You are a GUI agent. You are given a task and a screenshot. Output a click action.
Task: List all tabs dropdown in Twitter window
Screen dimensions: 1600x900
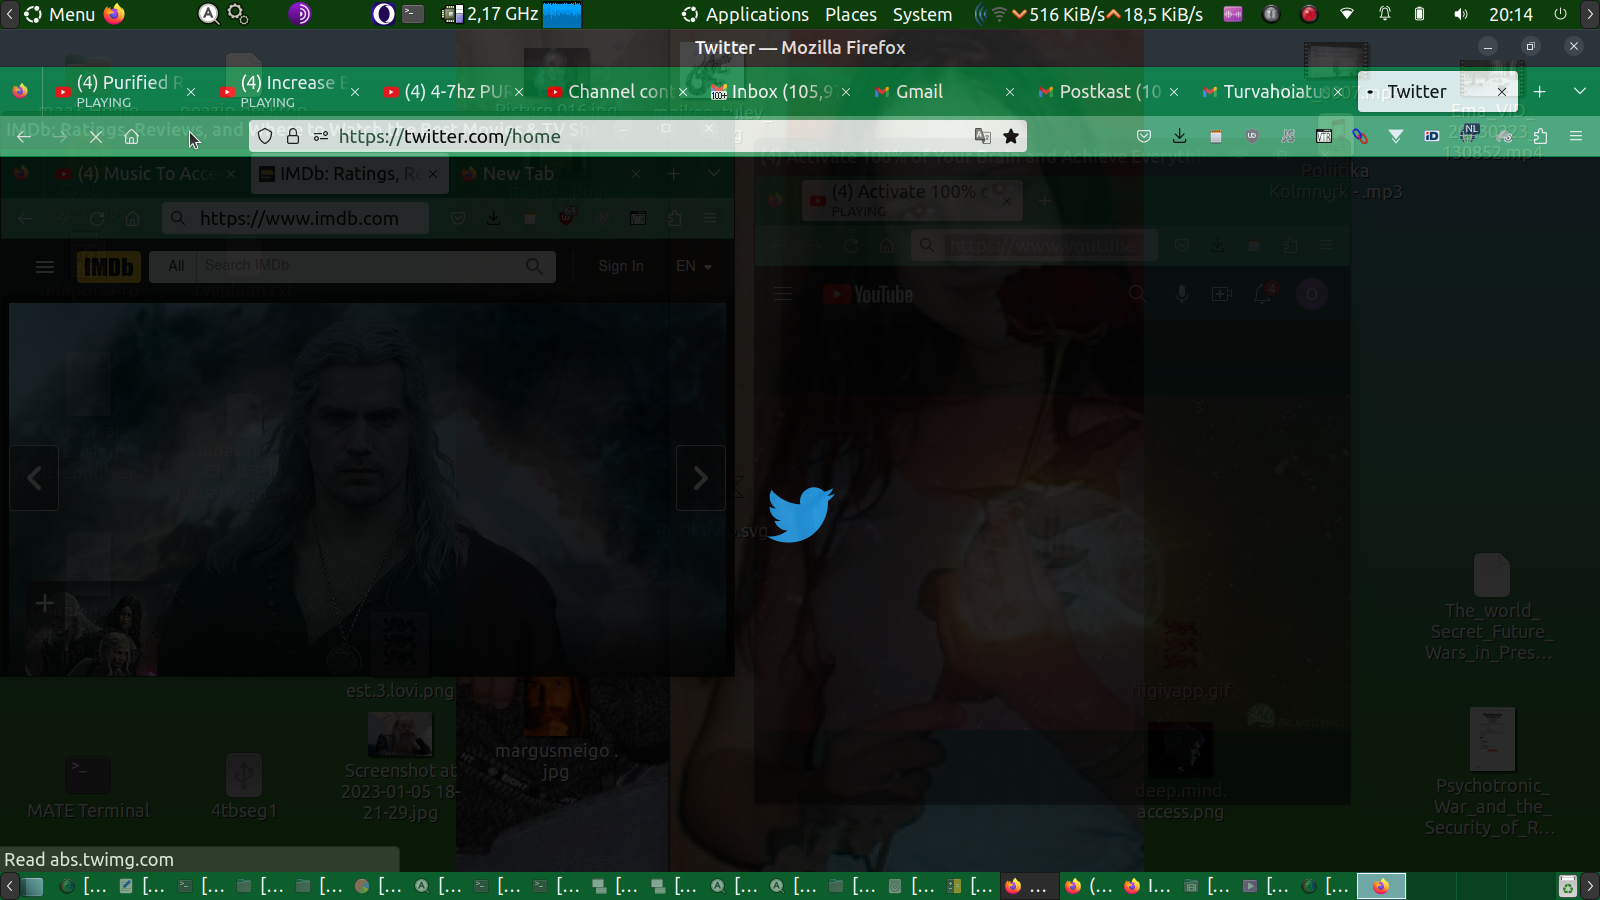[x=1580, y=91]
